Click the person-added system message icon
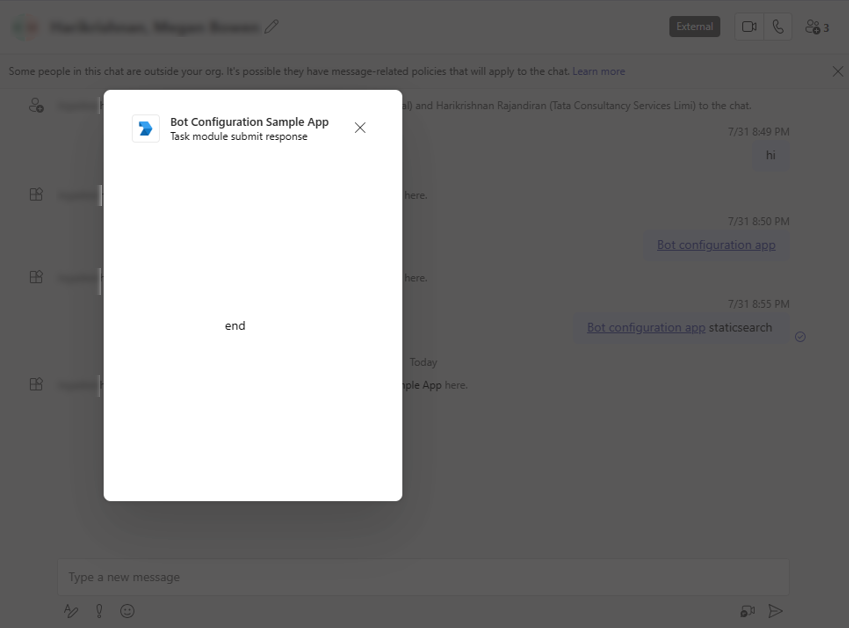The height and width of the screenshot is (628, 849). (x=36, y=105)
